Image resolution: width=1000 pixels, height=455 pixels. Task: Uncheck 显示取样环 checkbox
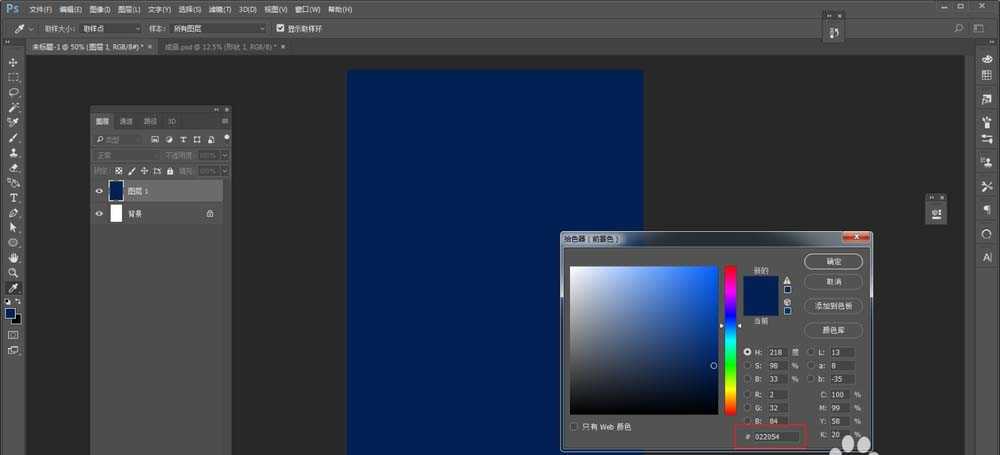pyautogui.click(x=280, y=29)
